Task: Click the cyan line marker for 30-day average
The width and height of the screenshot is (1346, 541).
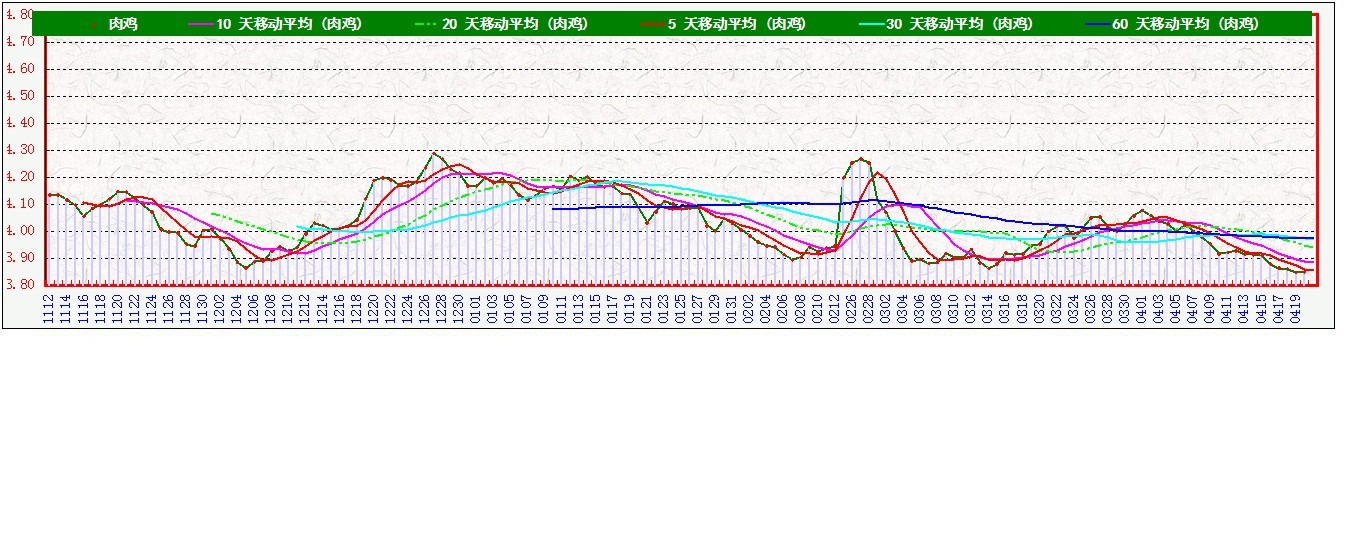Action: [871, 24]
